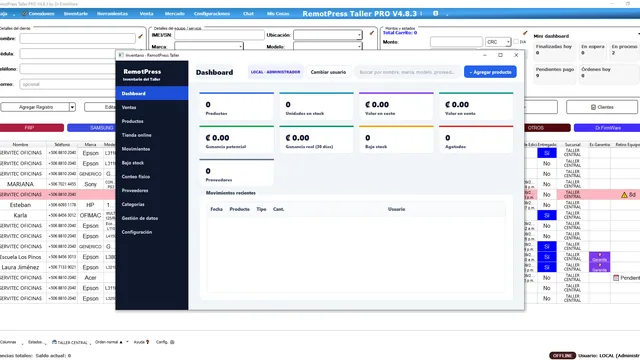Open Ubicación dropdown
This screenshot has width=640, height=360.
(x=328, y=35)
